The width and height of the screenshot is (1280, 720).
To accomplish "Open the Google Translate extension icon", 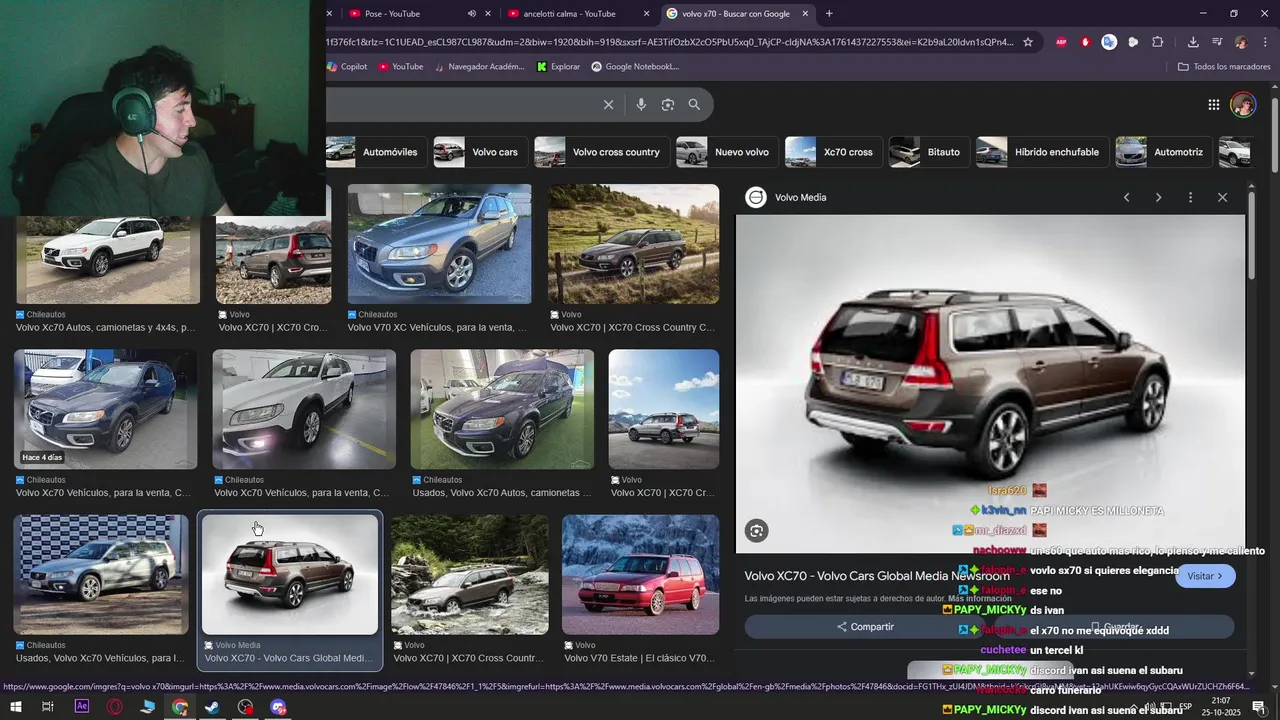I will pos(1109,42).
